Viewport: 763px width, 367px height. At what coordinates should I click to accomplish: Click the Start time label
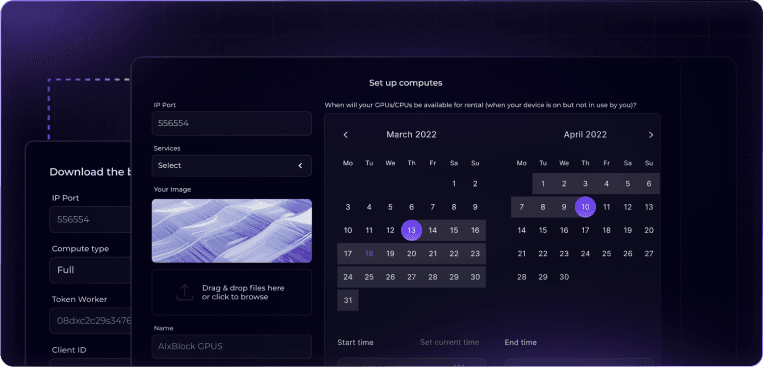coord(355,342)
